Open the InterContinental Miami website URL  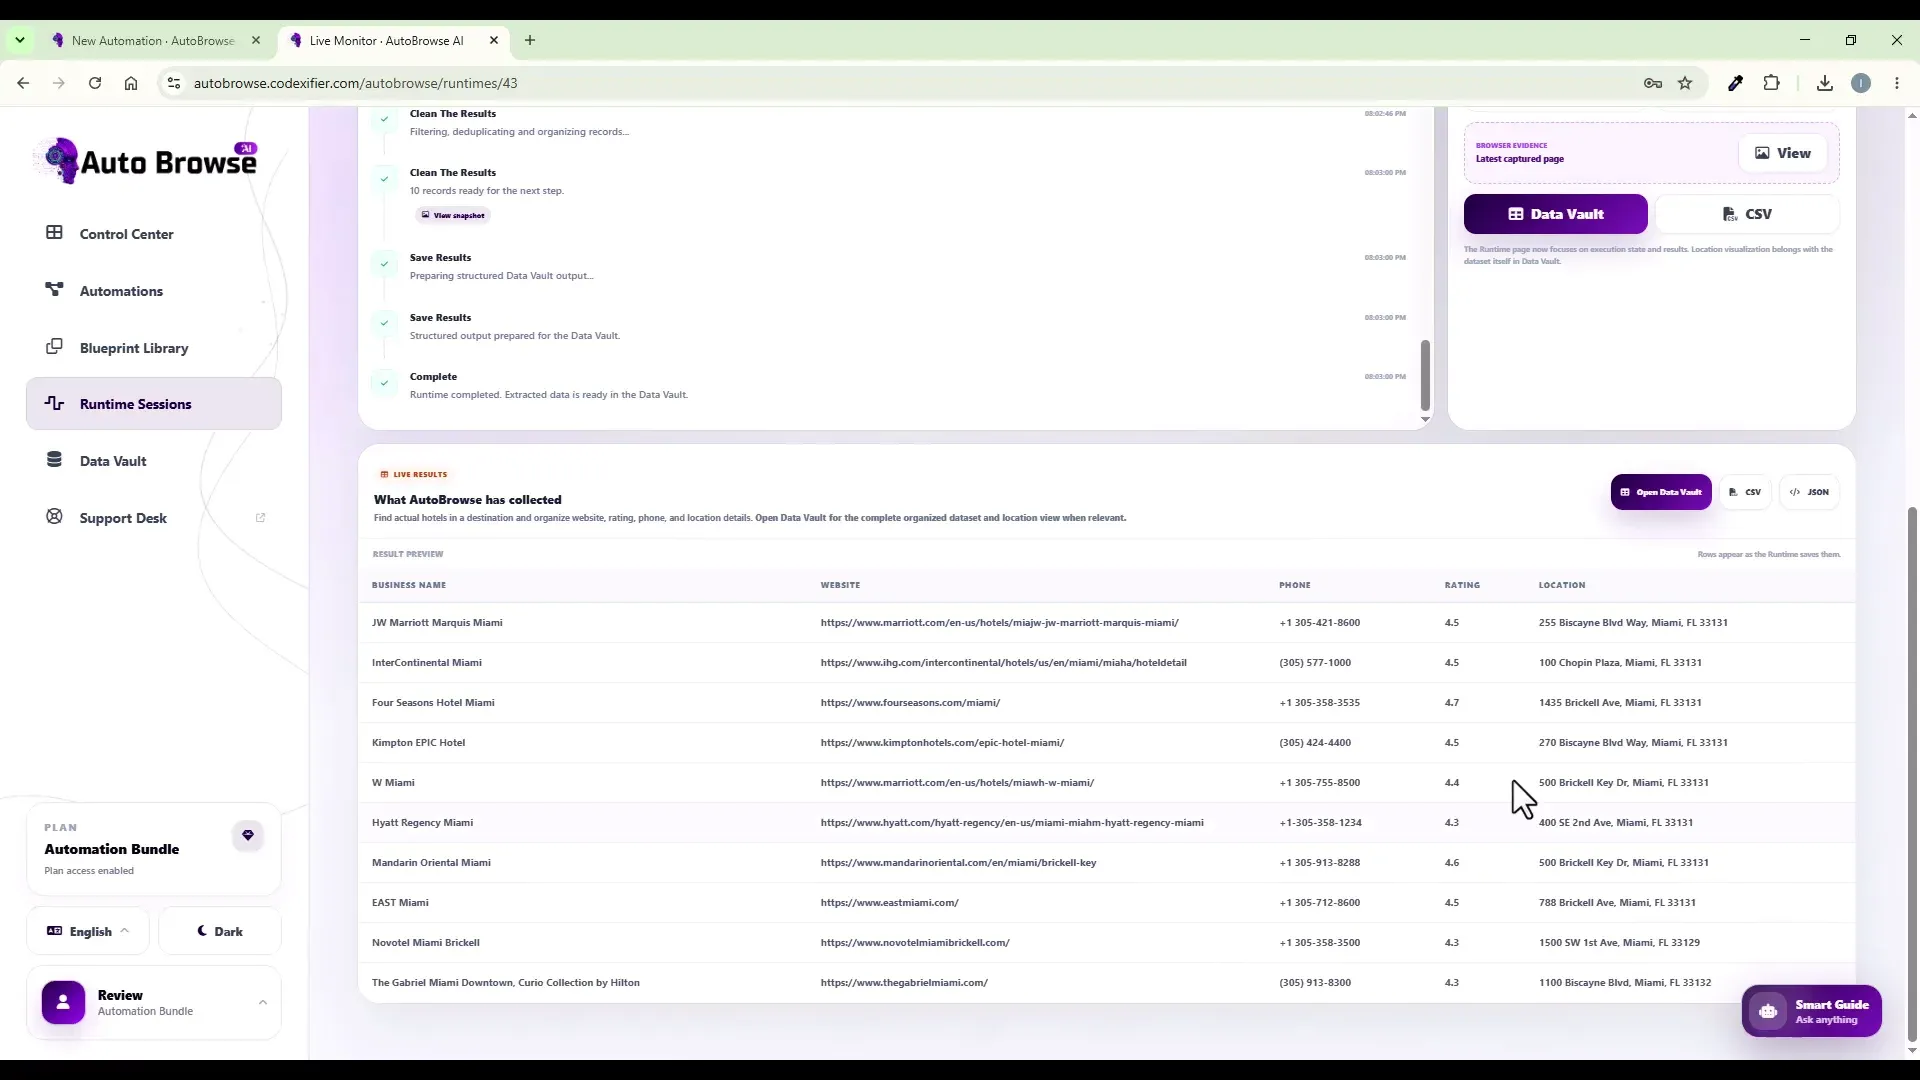[1003, 663]
